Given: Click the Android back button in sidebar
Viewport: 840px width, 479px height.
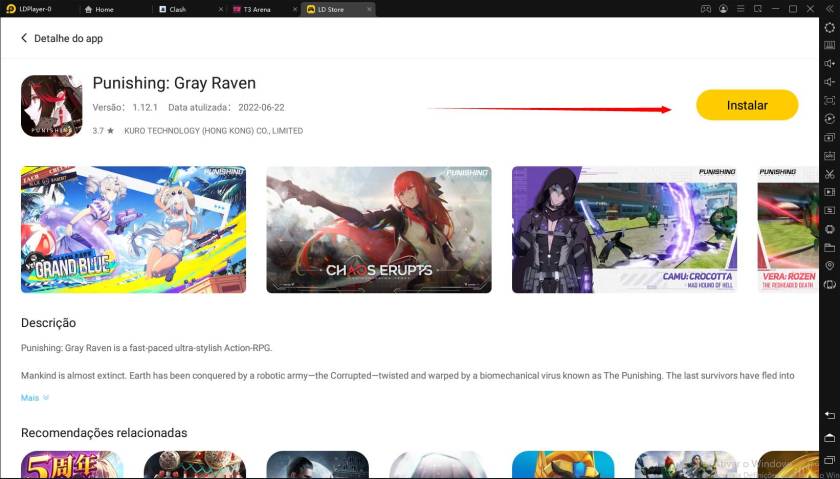Looking at the screenshot, I should 830,415.
